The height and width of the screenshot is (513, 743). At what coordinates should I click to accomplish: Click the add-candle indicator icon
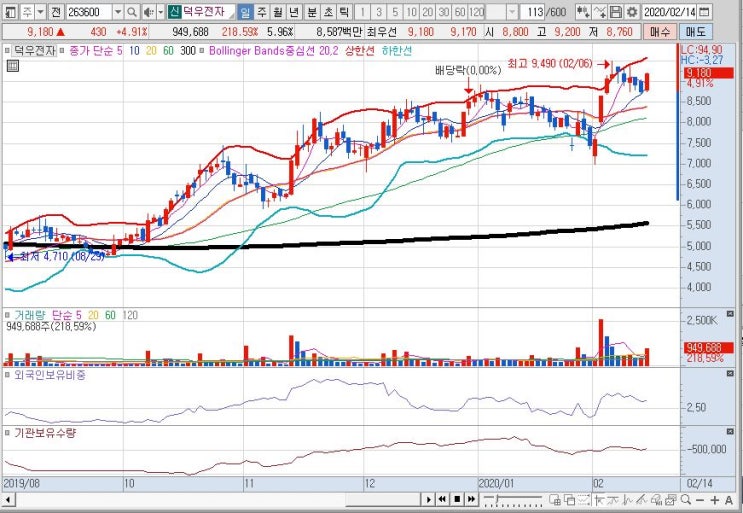click(x=584, y=11)
